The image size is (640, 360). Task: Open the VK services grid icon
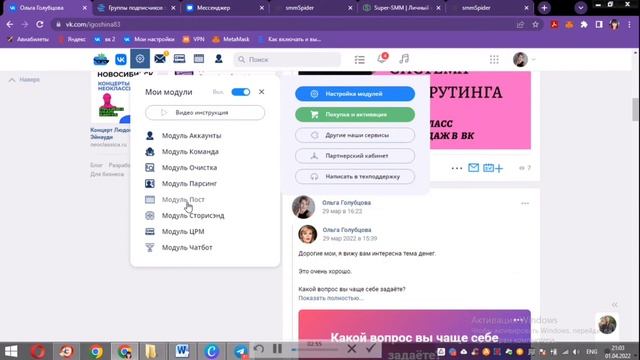point(494,60)
